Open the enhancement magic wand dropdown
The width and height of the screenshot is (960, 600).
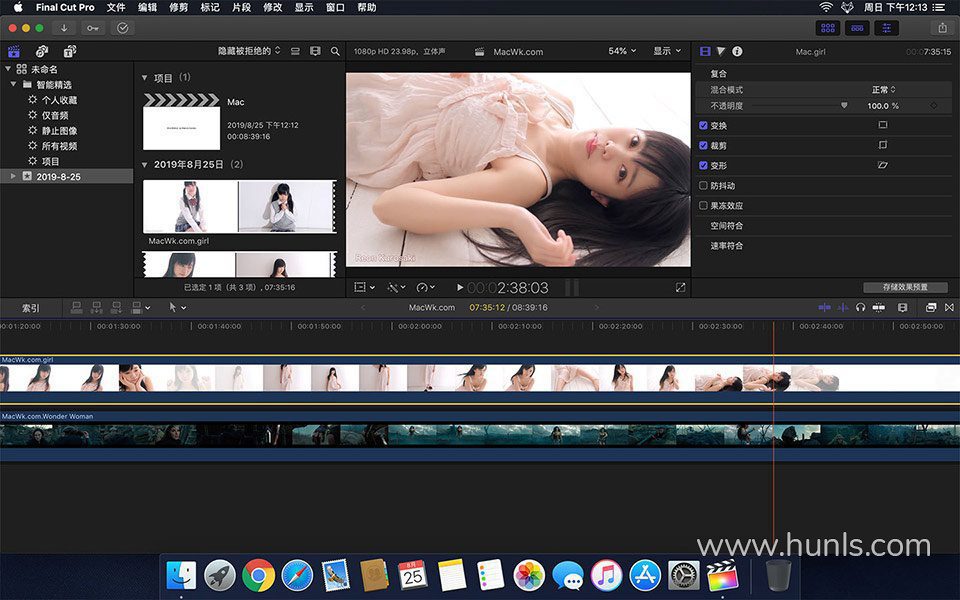(397, 287)
